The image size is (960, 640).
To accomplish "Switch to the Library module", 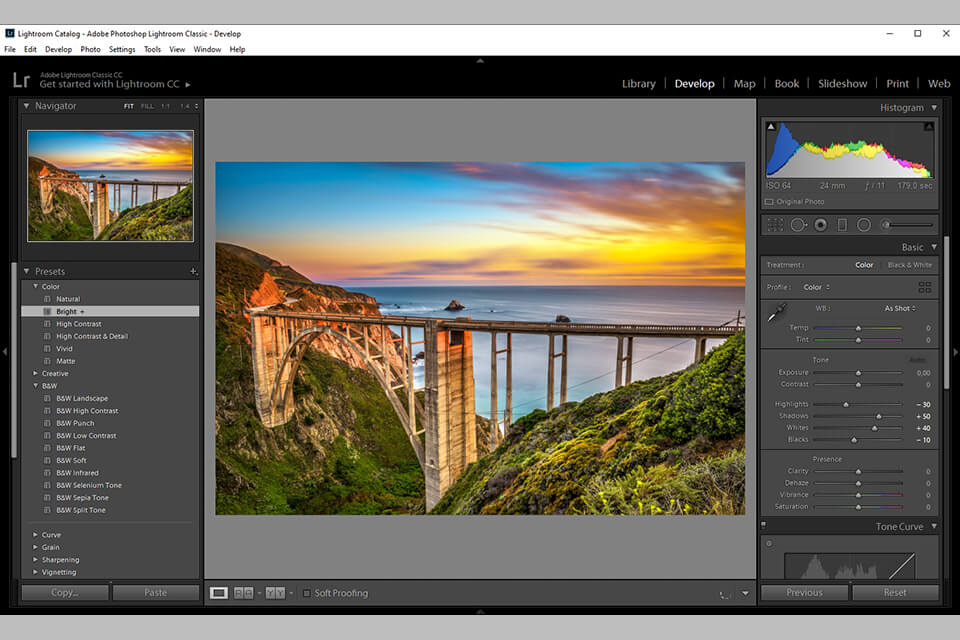I will [638, 83].
